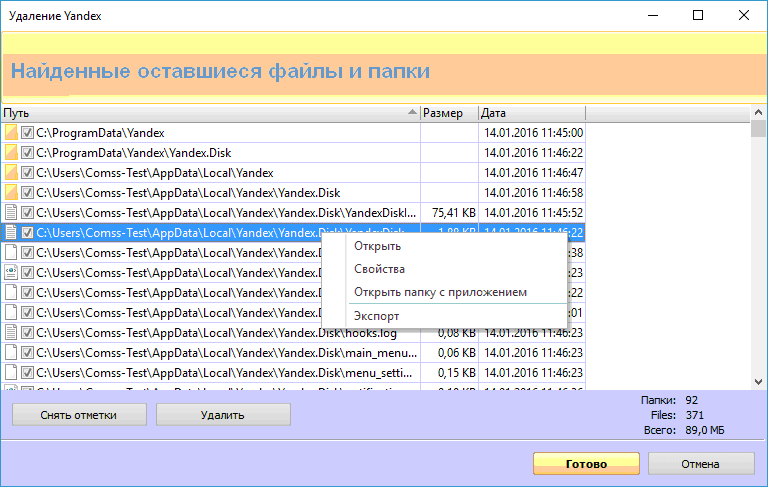768x487 pixels.
Task: Toggle checkbox for AppData\Local\Yandex folder
Action: click(27, 173)
